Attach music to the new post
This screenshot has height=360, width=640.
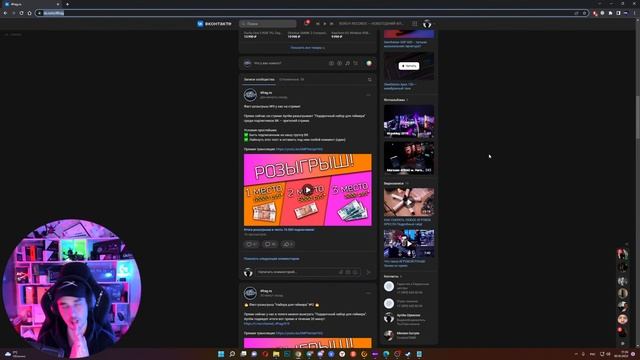[x=348, y=63]
